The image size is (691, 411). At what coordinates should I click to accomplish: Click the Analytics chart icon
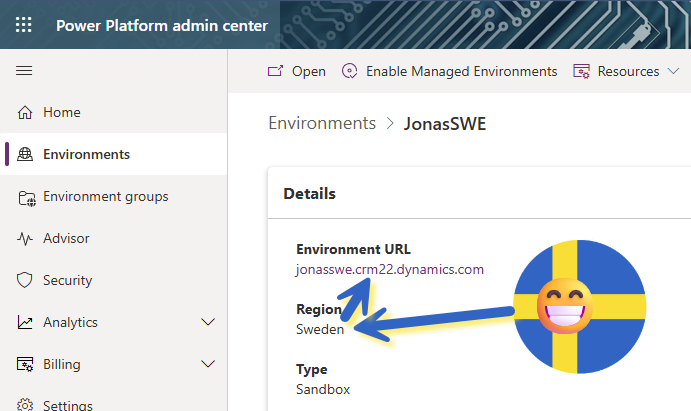pos(25,322)
